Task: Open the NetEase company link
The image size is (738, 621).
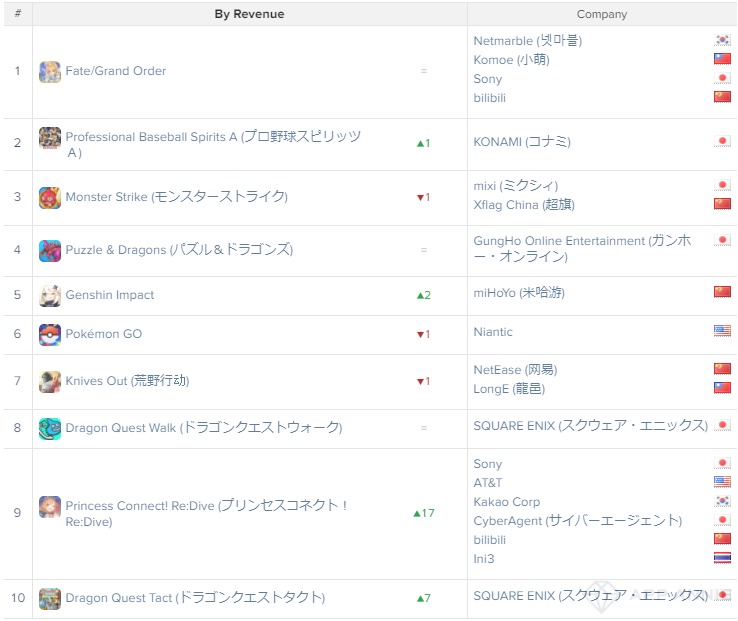Action: pos(515,370)
